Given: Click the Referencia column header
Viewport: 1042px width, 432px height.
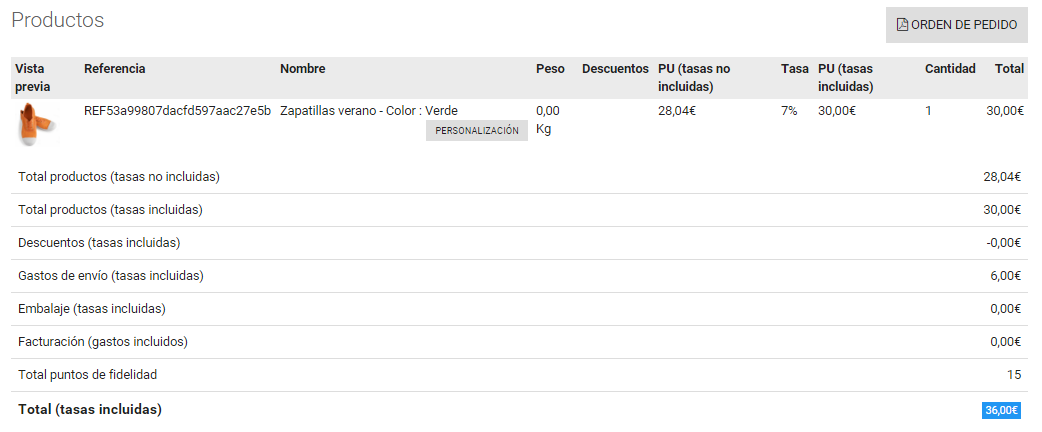Looking at the screenshot, I should [114, 68].
